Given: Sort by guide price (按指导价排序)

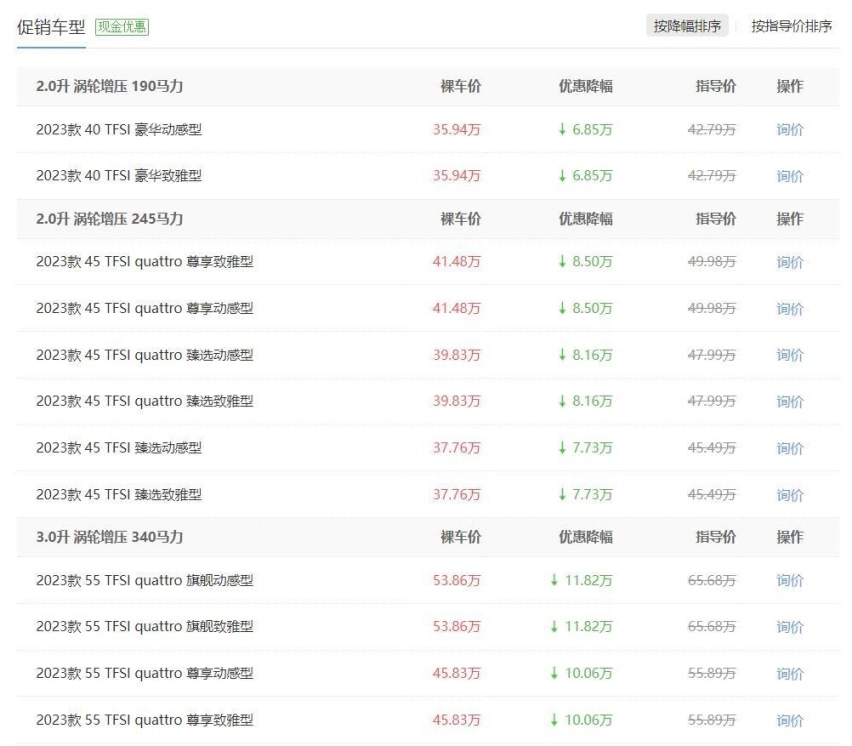Looking at the screenshot, I should pos(791,26).
